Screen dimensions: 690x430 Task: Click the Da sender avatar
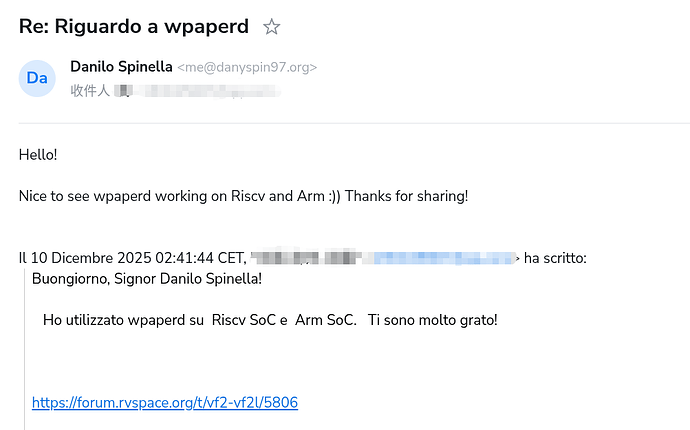[37, 78]
